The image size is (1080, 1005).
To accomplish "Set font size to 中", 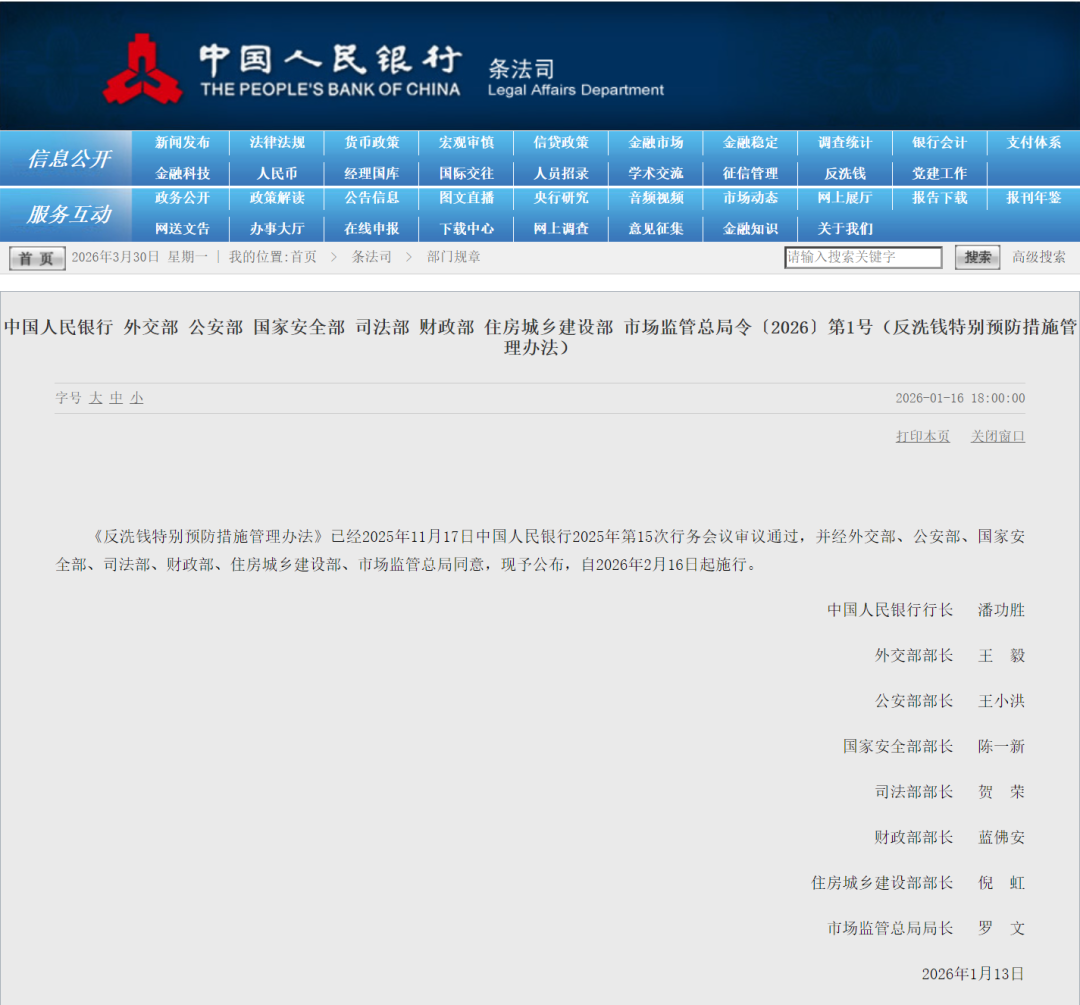I will 116,398.
